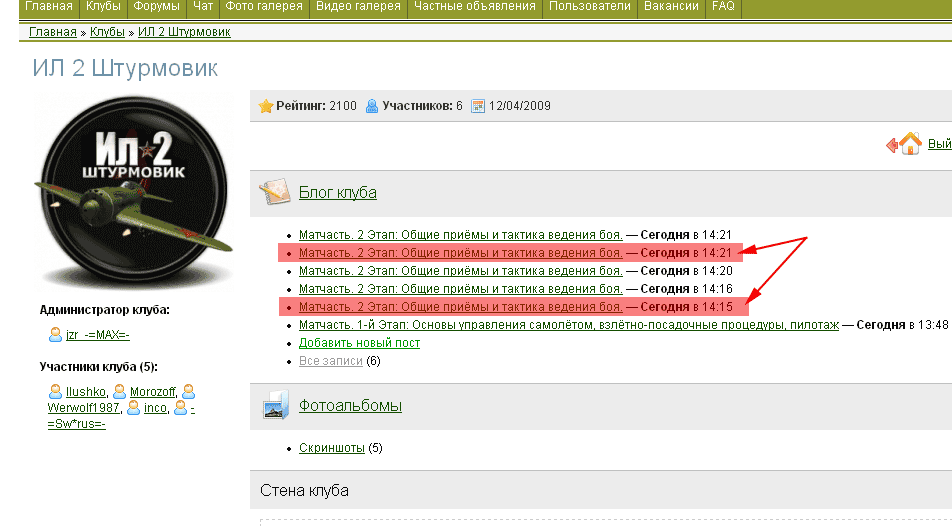Viewport: 952px width, 526px height.
Task: Open Форумы in the navigation bar
Action: click(156, 7)
